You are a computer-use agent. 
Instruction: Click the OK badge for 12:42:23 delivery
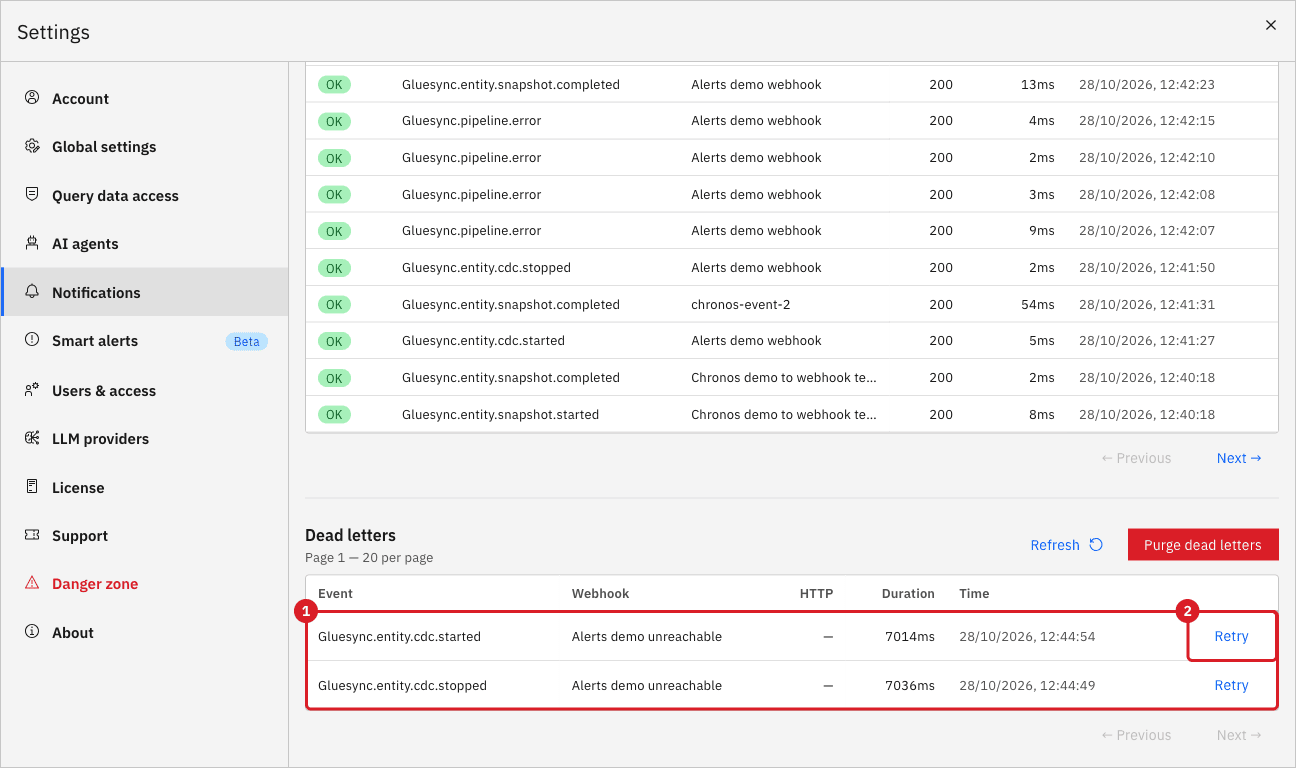pos(334,85)
